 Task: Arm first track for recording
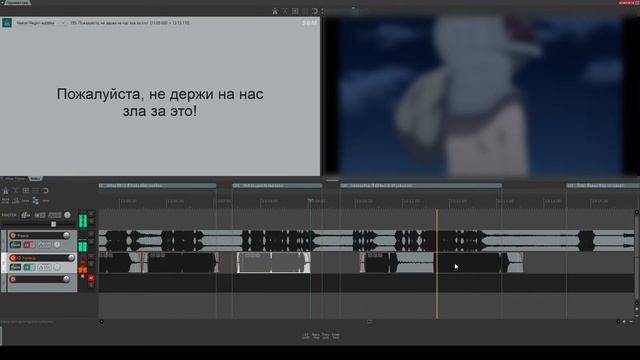(x=13, y=236)
